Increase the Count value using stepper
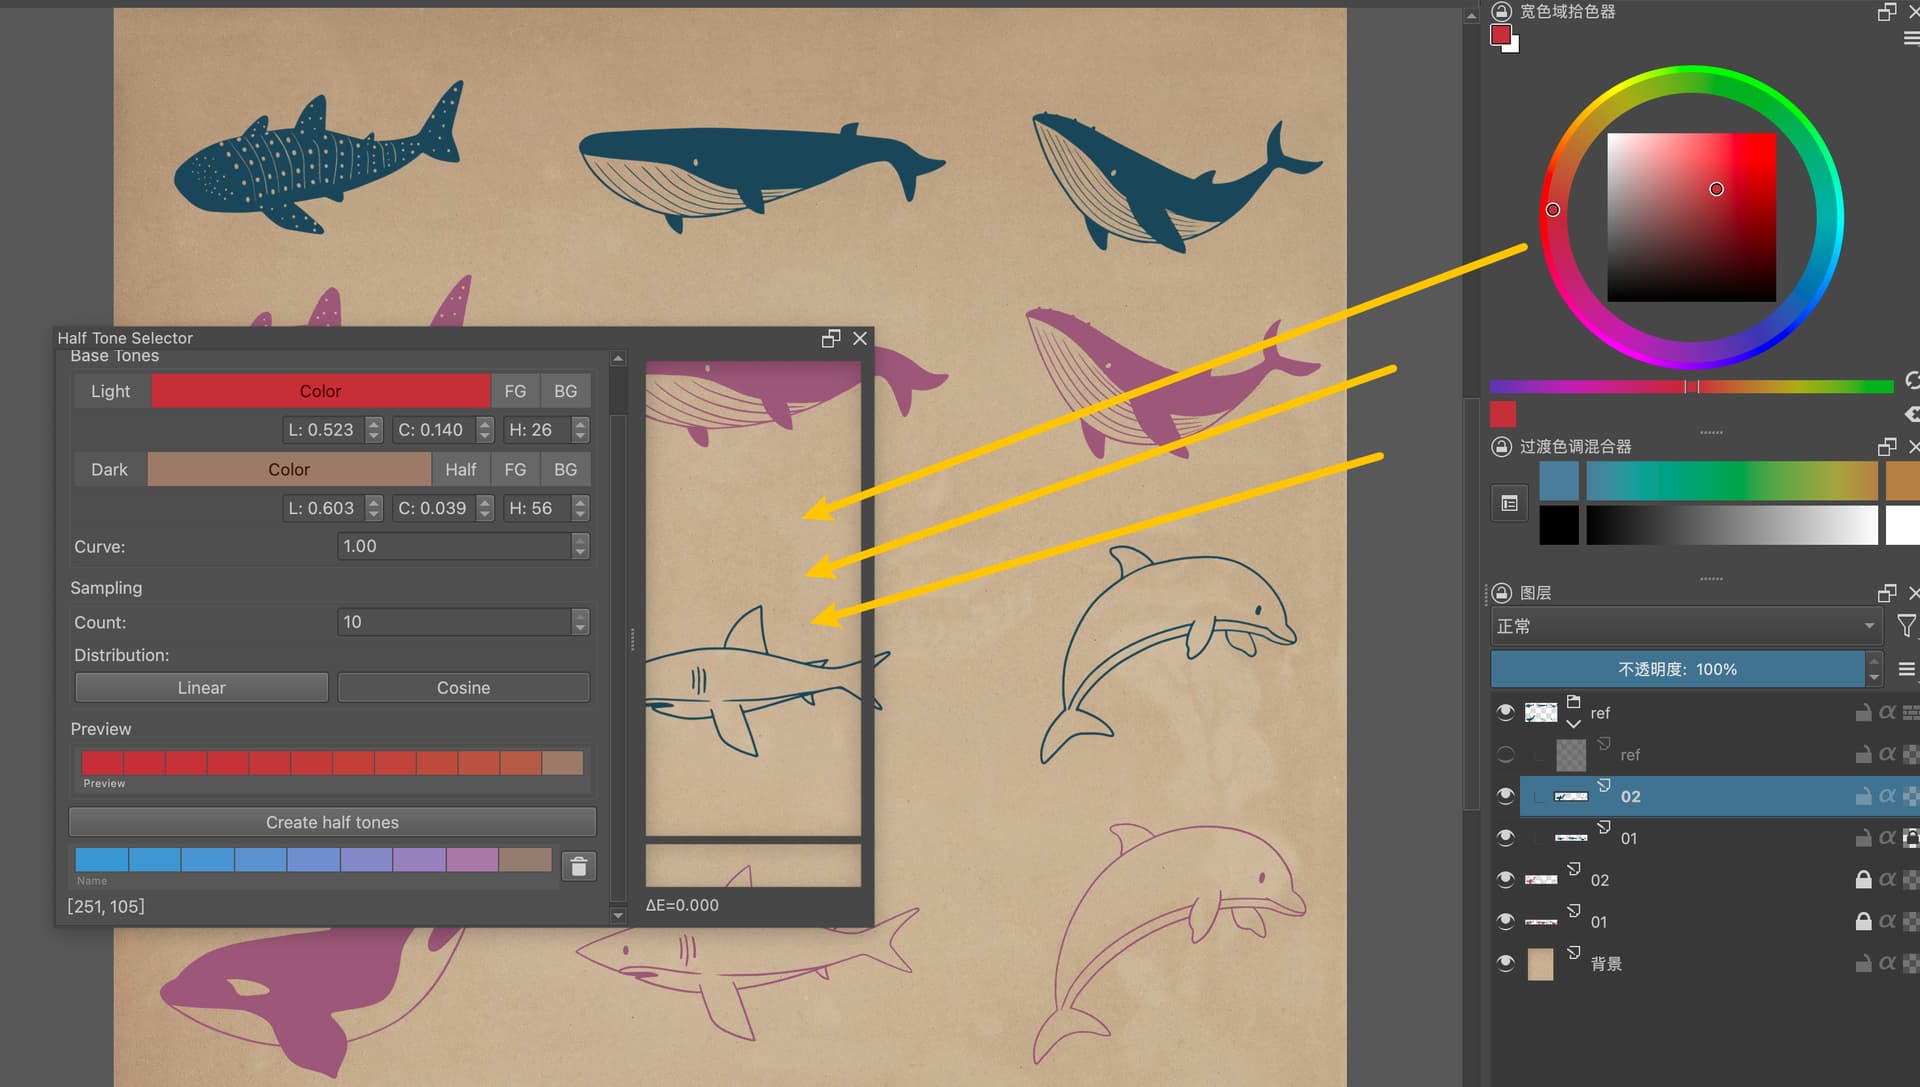This screenshot has width=1920, height=1087. click(x=580, y=615)
